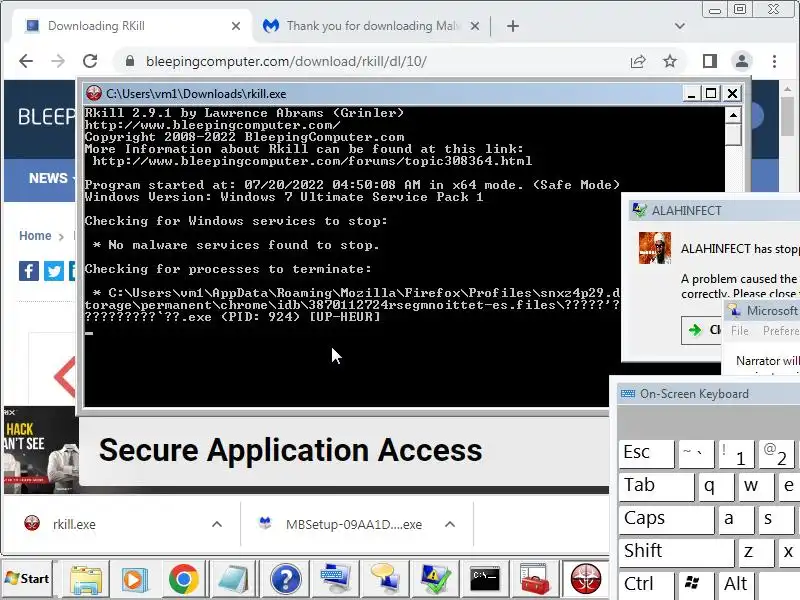Expand rkill.exe download options chevron
The width and height of the screenshot is (800, 600).
217,524
